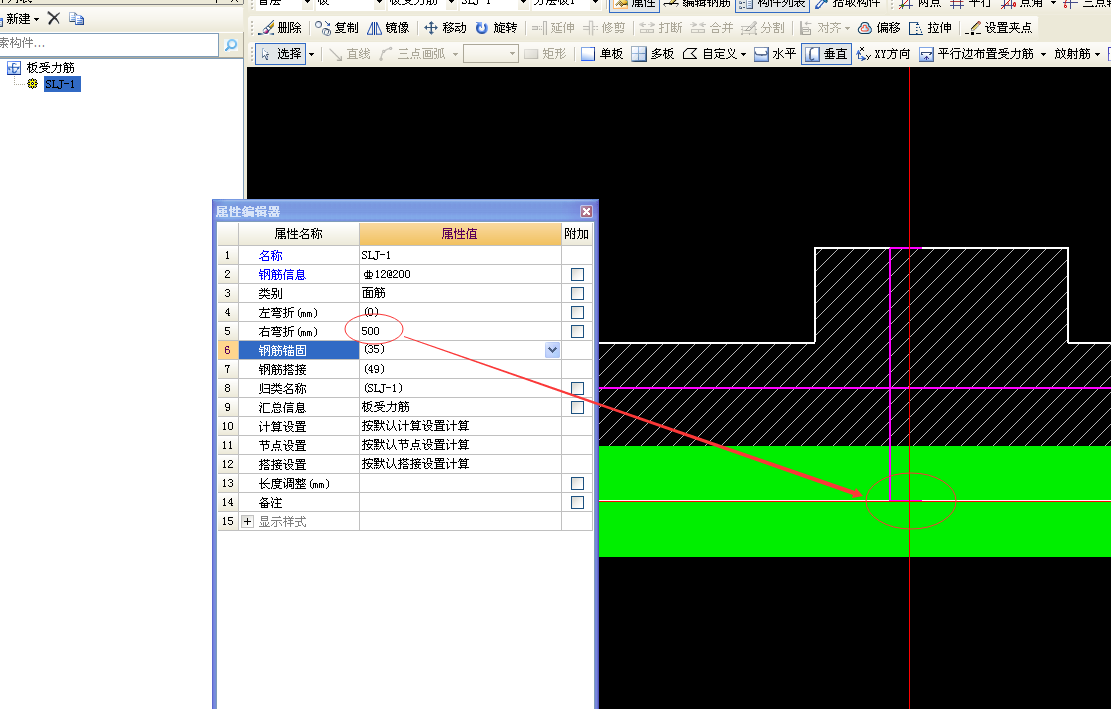Click the 钢筋搭接 value cell (49)
This screenshot has width=1111, height=709.
pyautogui.click(x=460, y=369)
